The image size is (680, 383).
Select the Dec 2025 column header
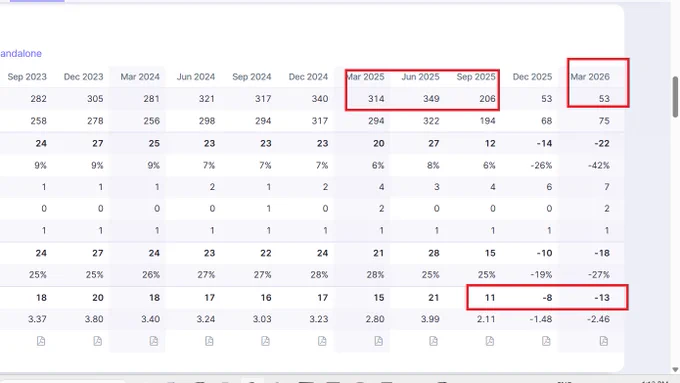tap(532, 77)
